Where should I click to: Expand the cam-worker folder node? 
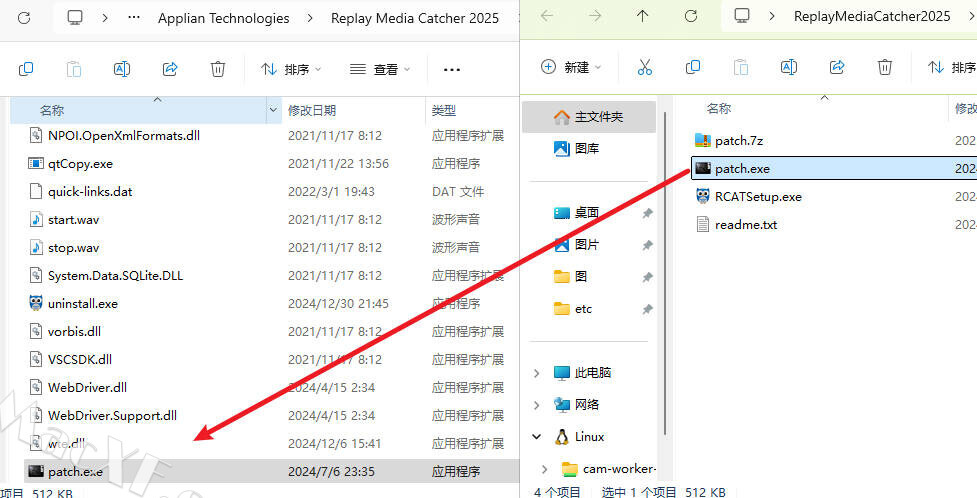click(x=545, y=469)
